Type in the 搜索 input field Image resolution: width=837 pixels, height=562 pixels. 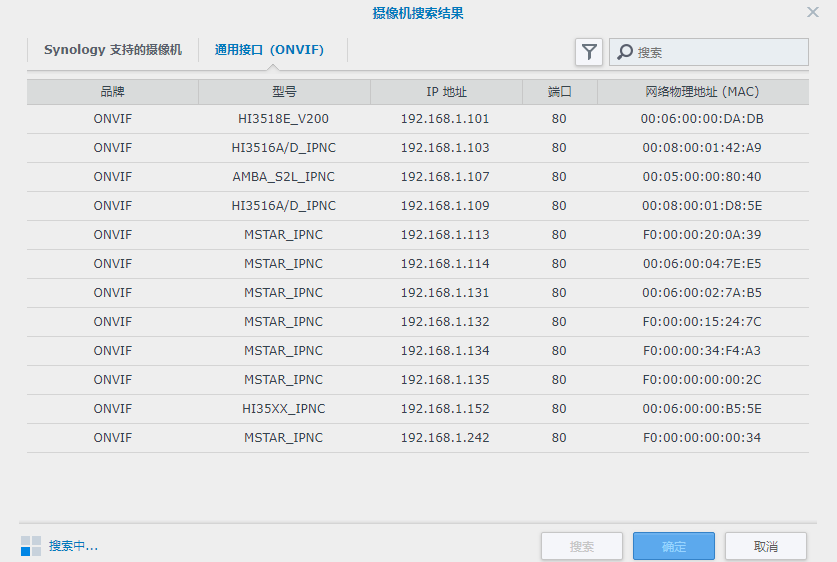click(x=718, y=52)
